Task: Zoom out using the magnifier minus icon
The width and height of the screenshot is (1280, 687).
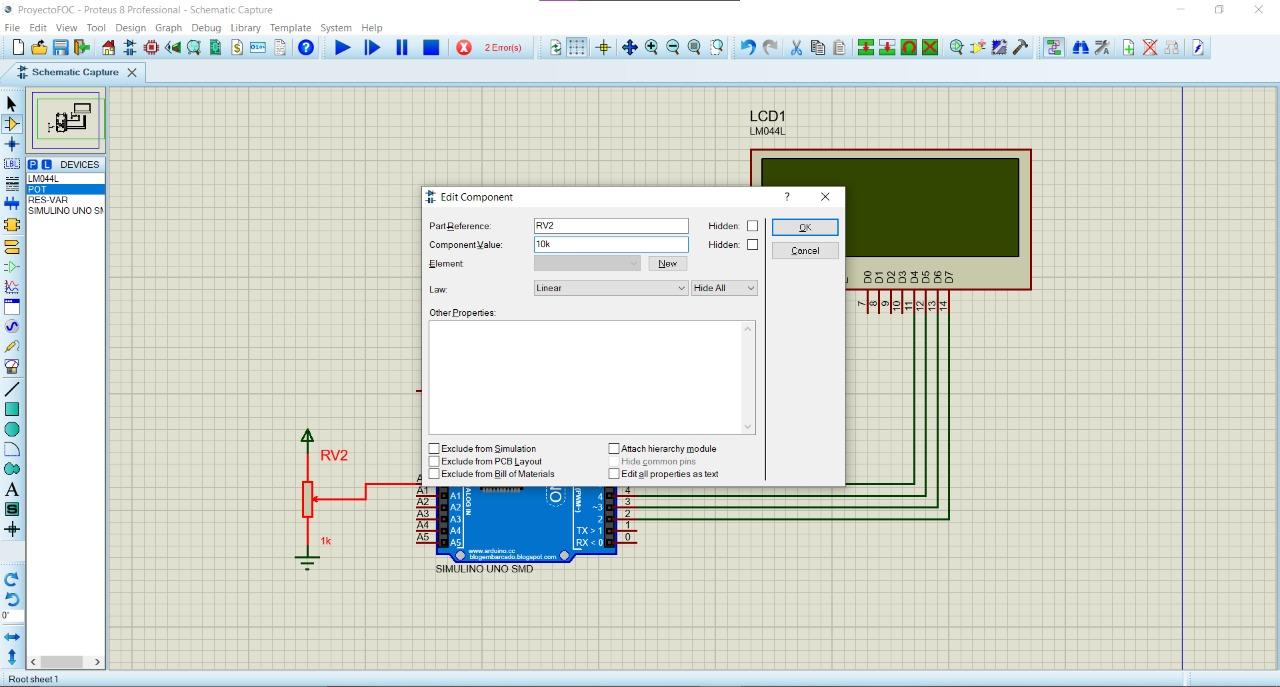Action: (673, 47)
